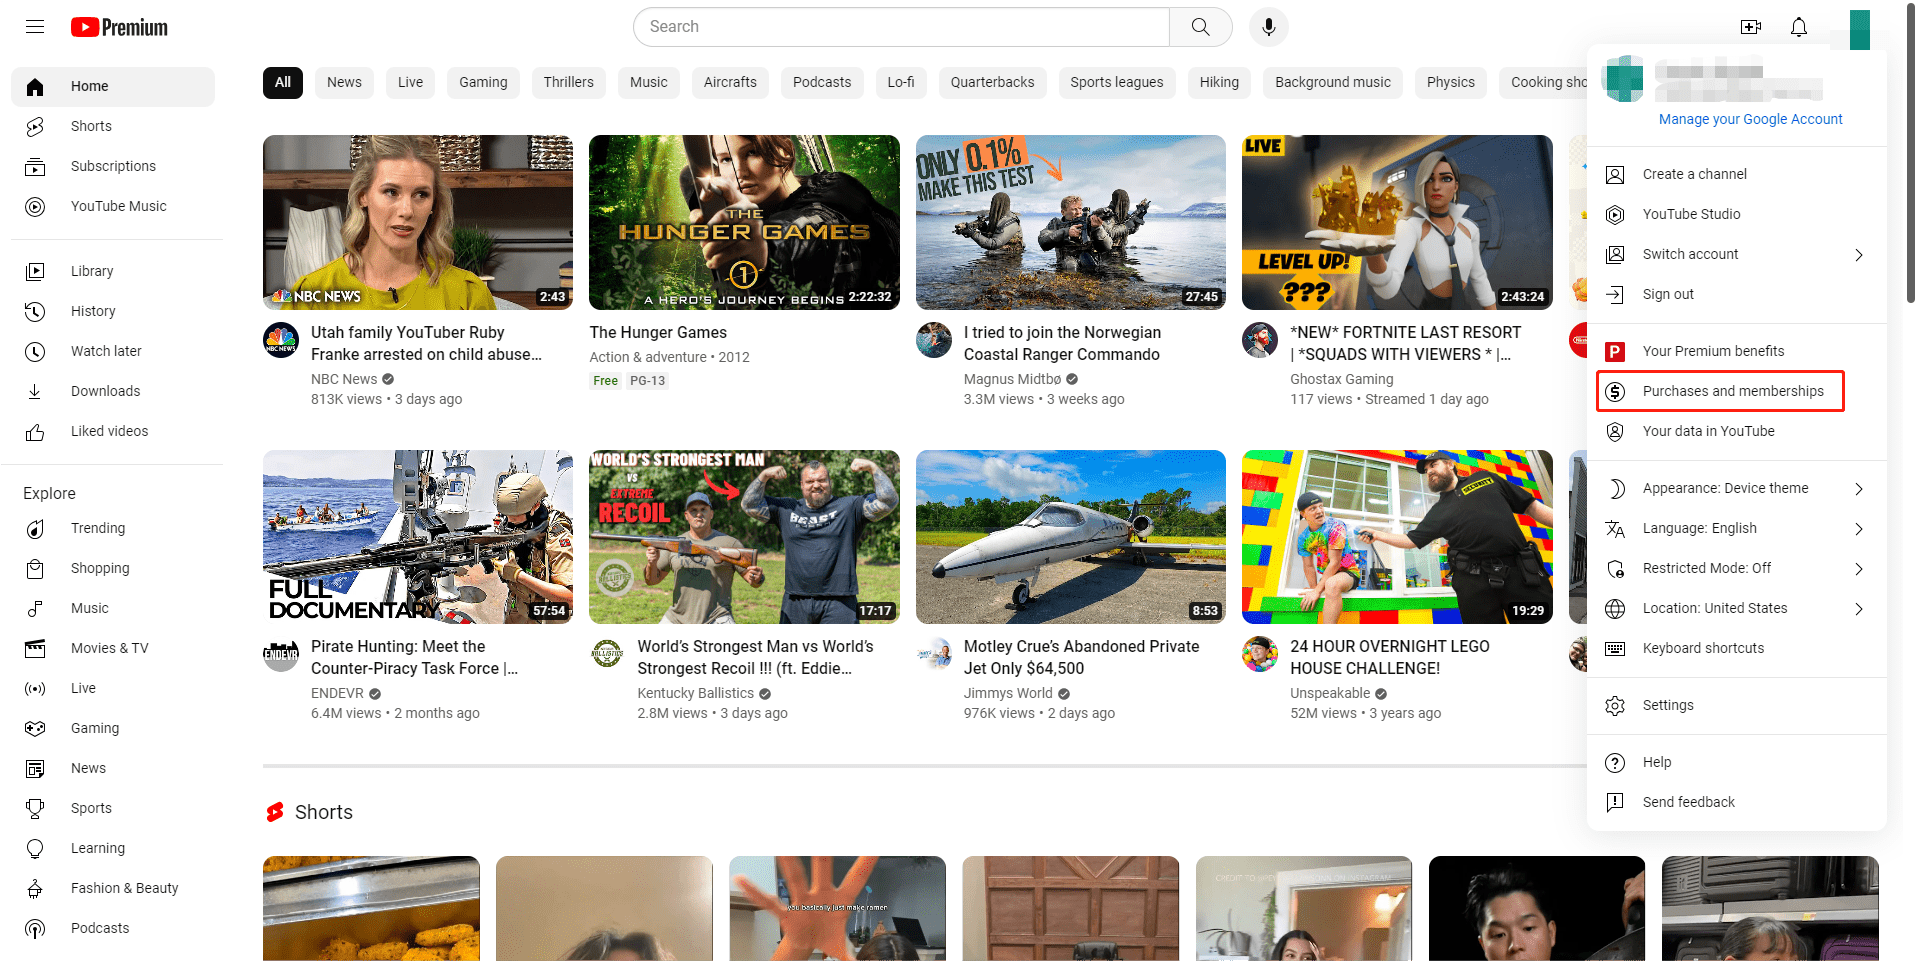
Task: Click the search magnifier button
Action: [1200, 27]
